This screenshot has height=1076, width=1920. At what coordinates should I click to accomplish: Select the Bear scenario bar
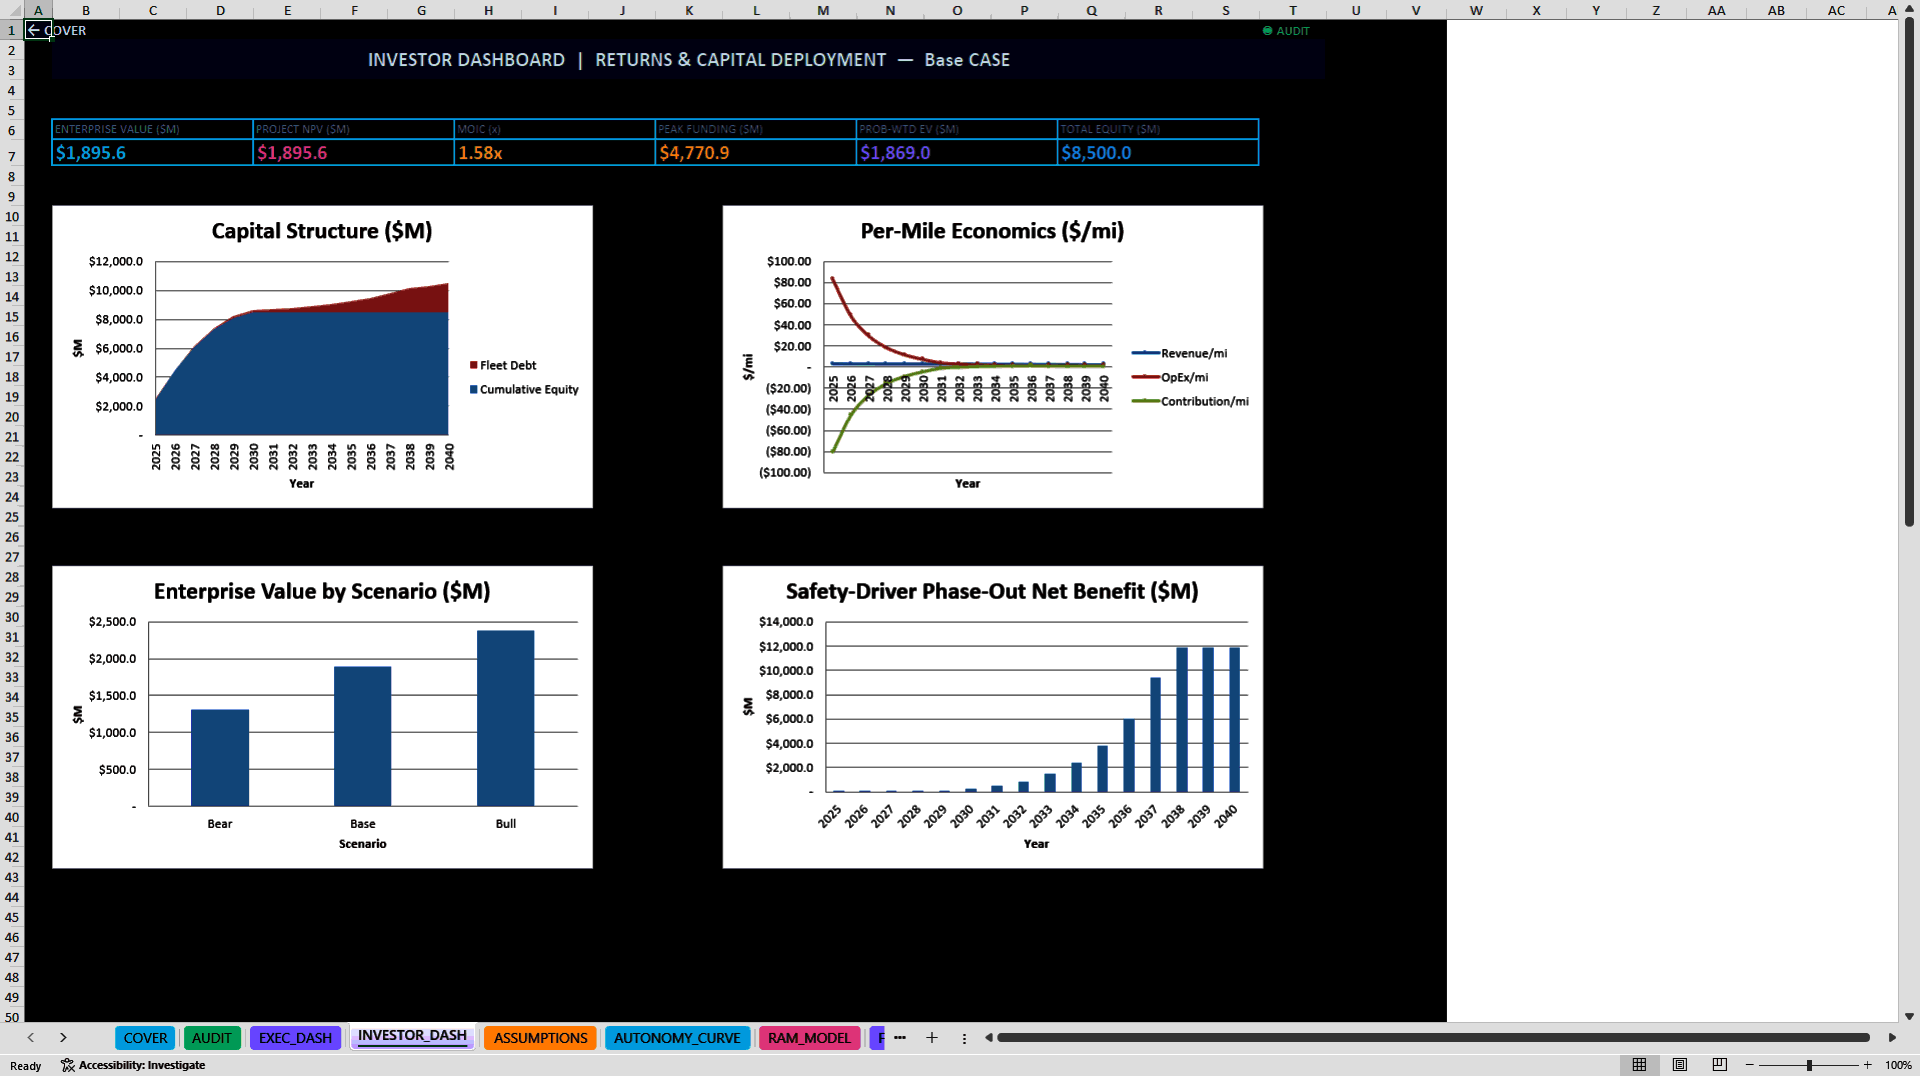(x=220, y=757)
